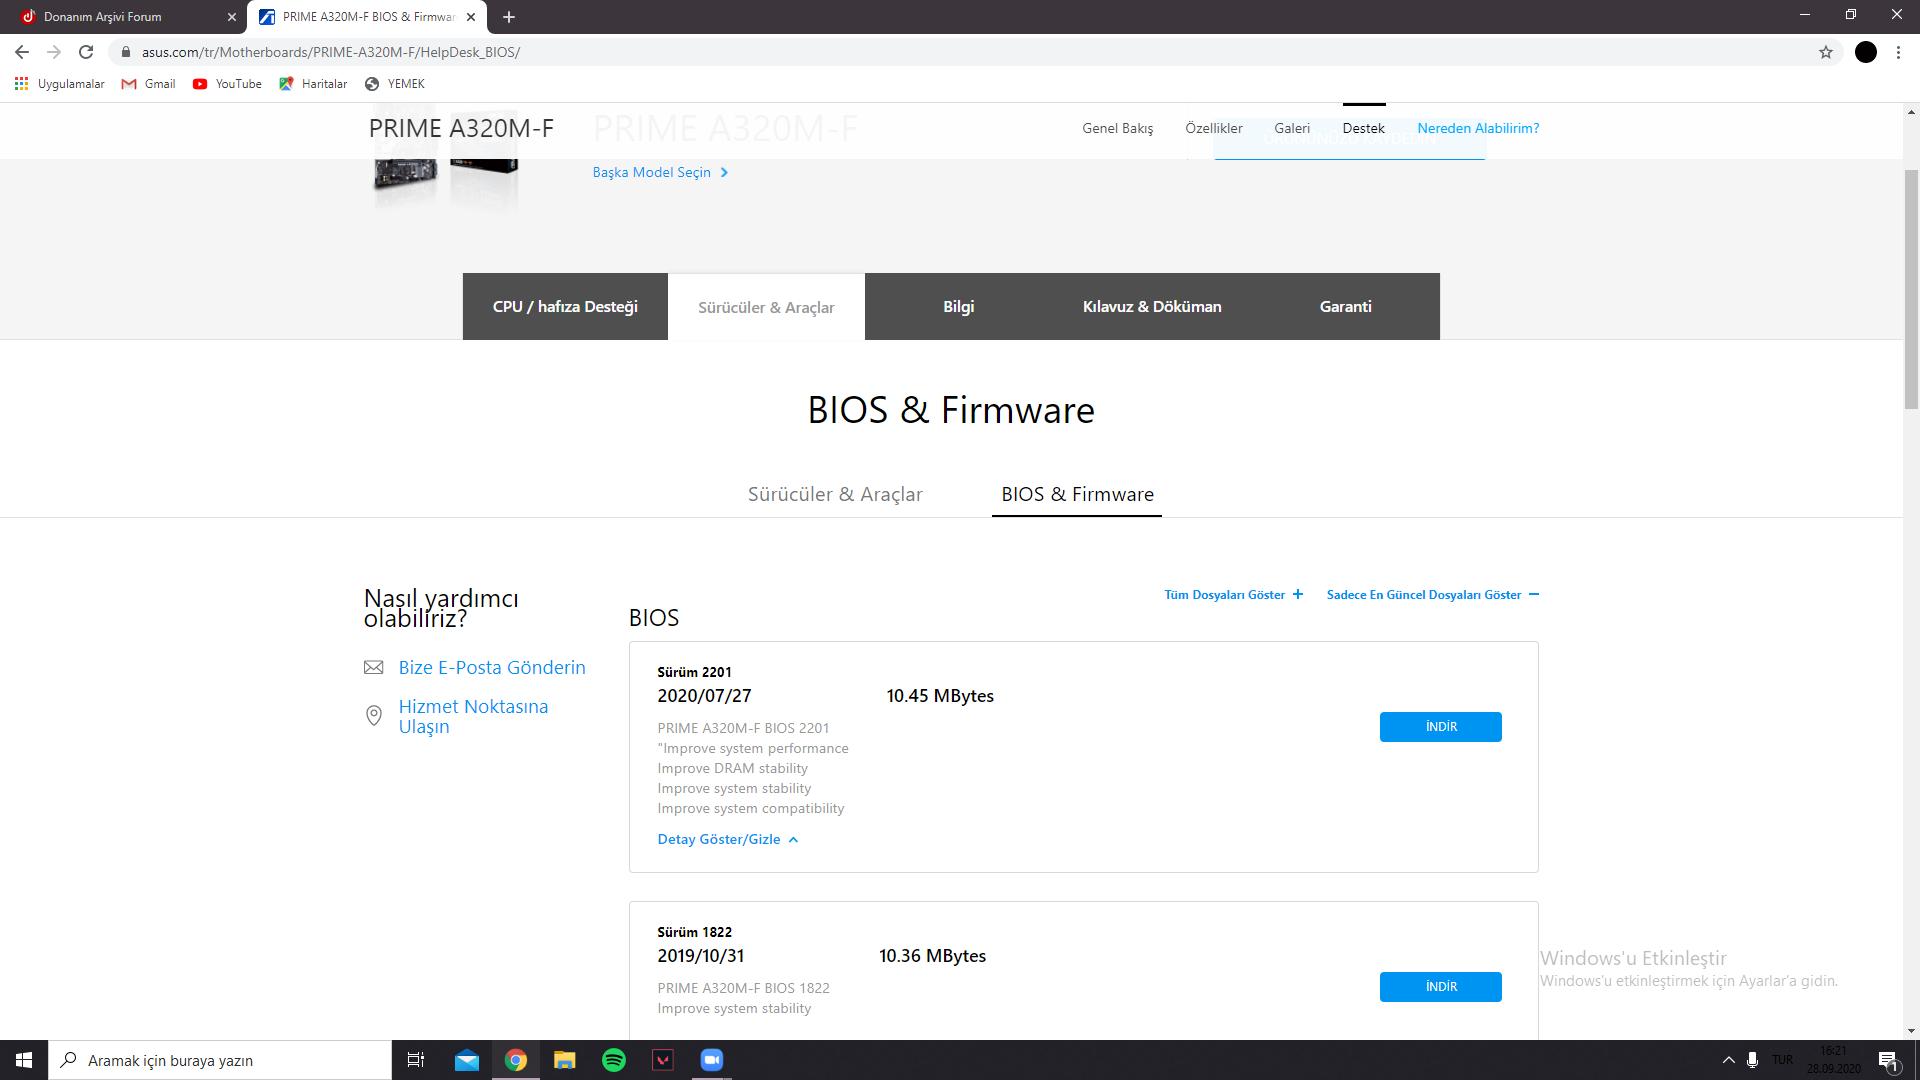Click the PRIME A320M-F product thumbnail
1920x1080 pixels.
(x=446, y=160)
